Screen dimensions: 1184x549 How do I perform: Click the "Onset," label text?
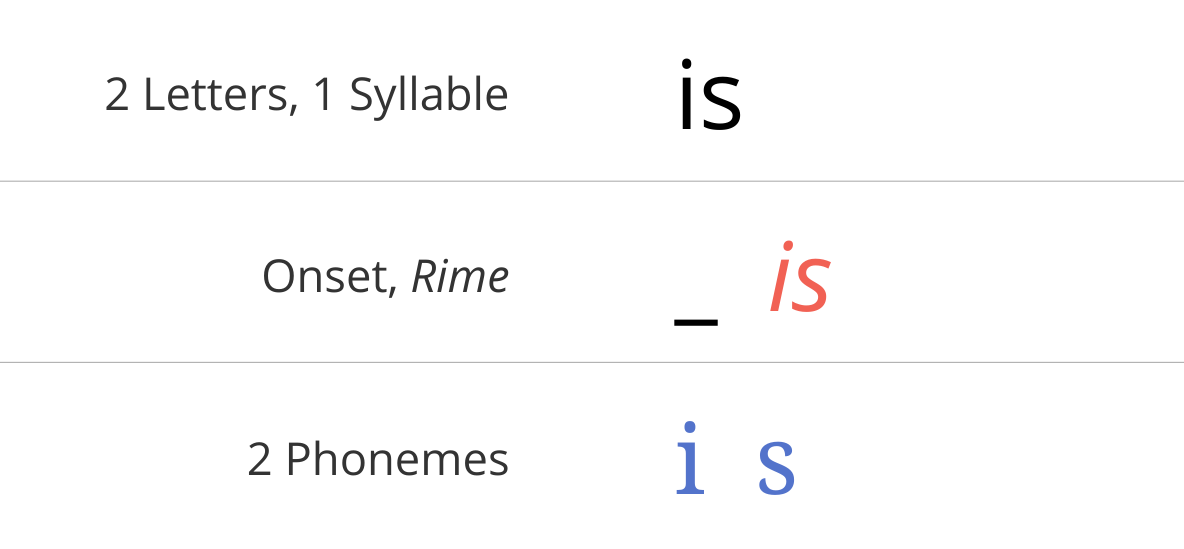330,277
